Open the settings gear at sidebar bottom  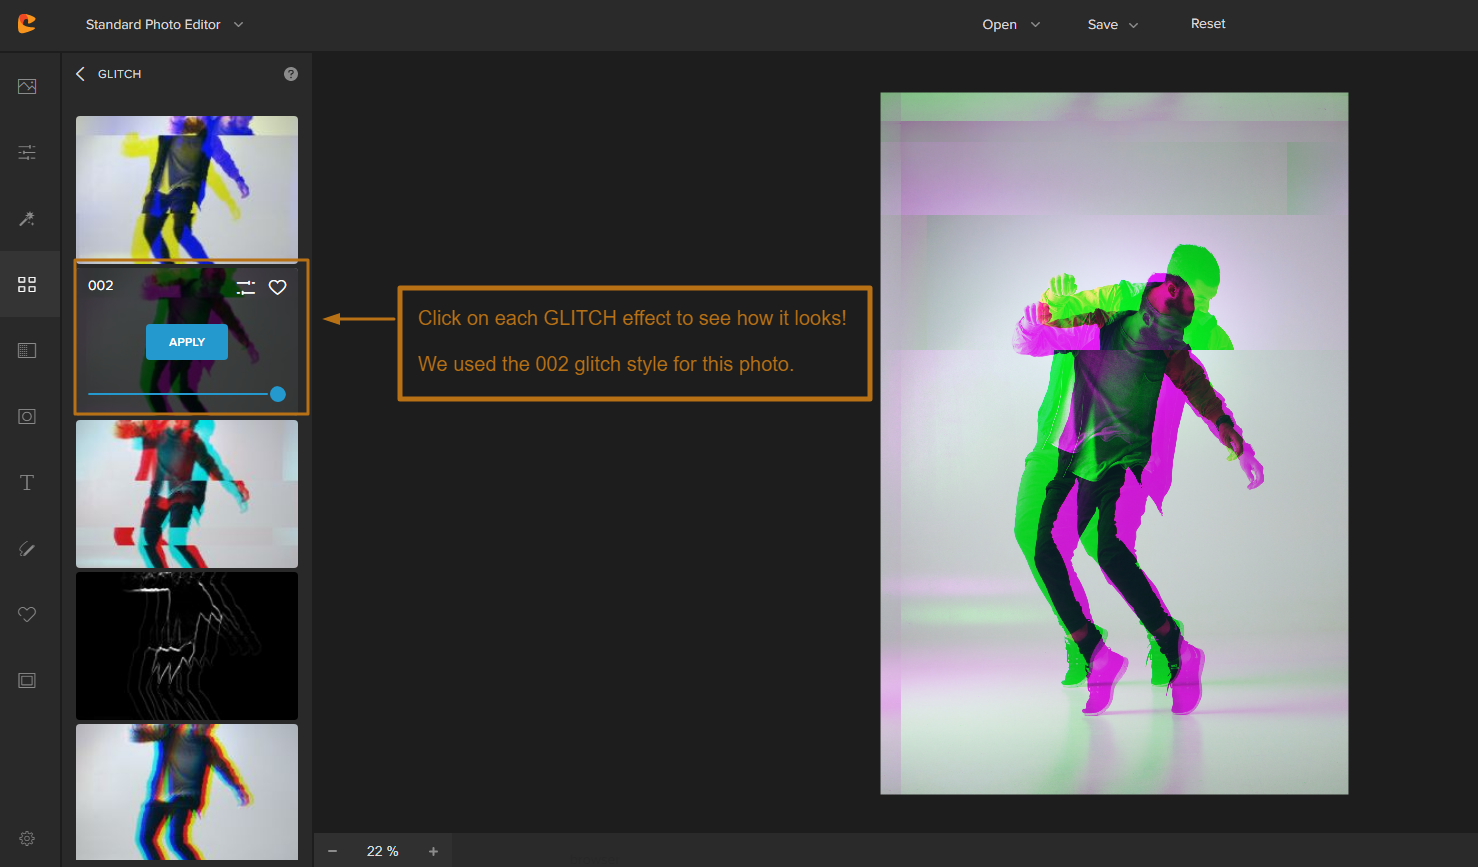(27, 839)
